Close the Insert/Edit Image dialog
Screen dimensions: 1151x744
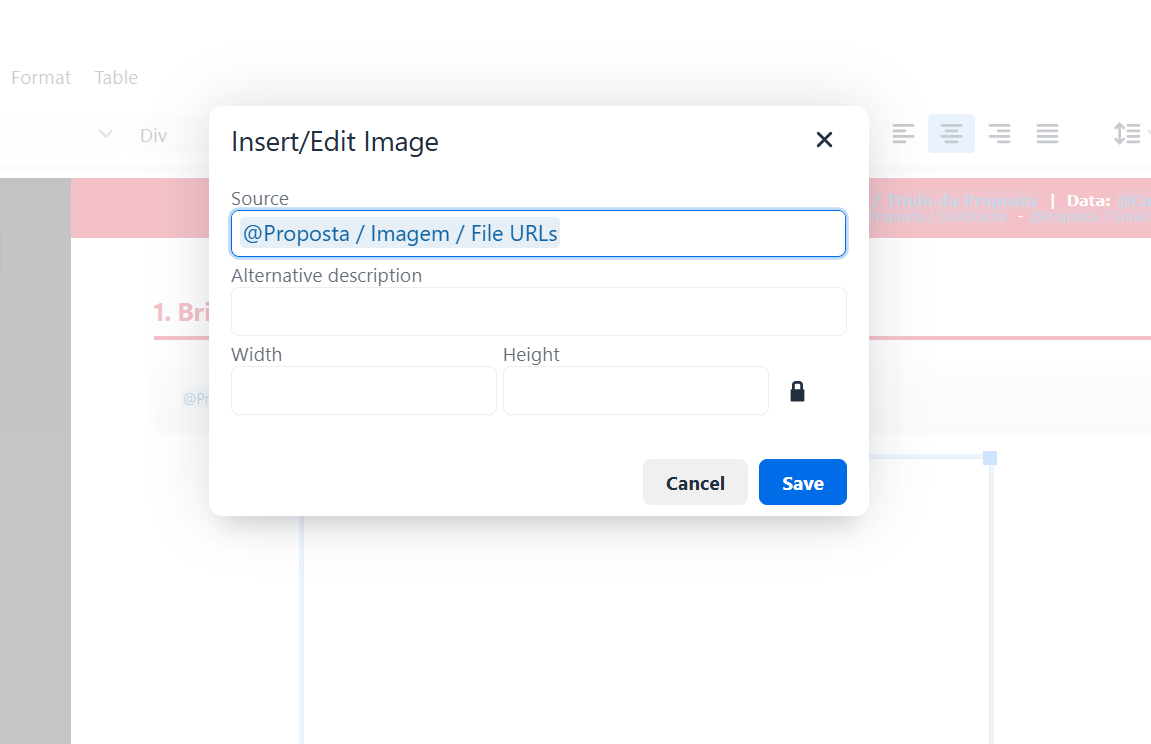click(824, 140)
